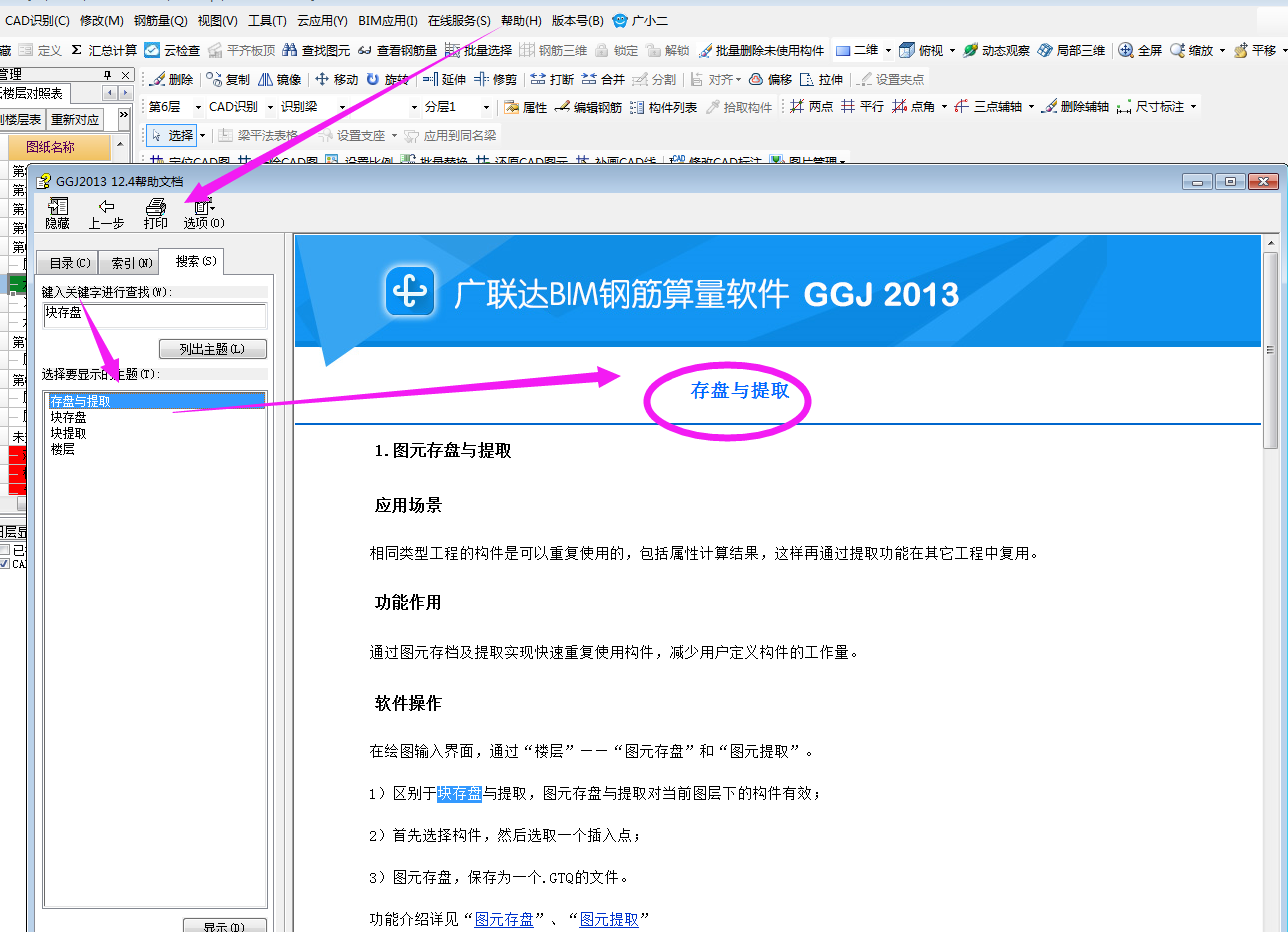Select the 打断 break tool
The height and width of the screenshot is (932, 1288).
[552, 79]
